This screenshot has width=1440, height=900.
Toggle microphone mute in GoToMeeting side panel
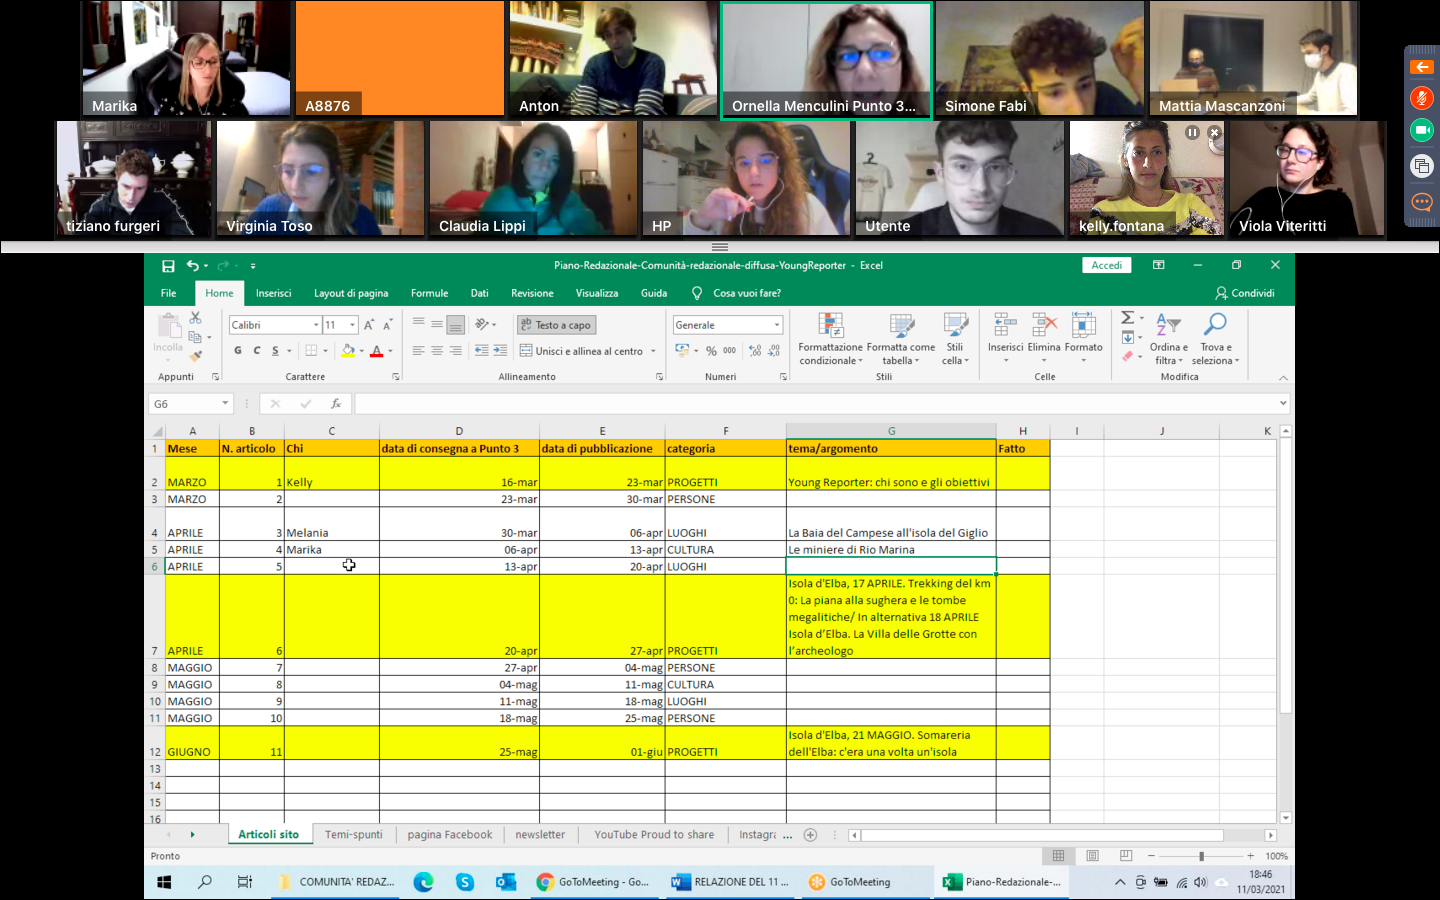click(x=1422, y=98)
